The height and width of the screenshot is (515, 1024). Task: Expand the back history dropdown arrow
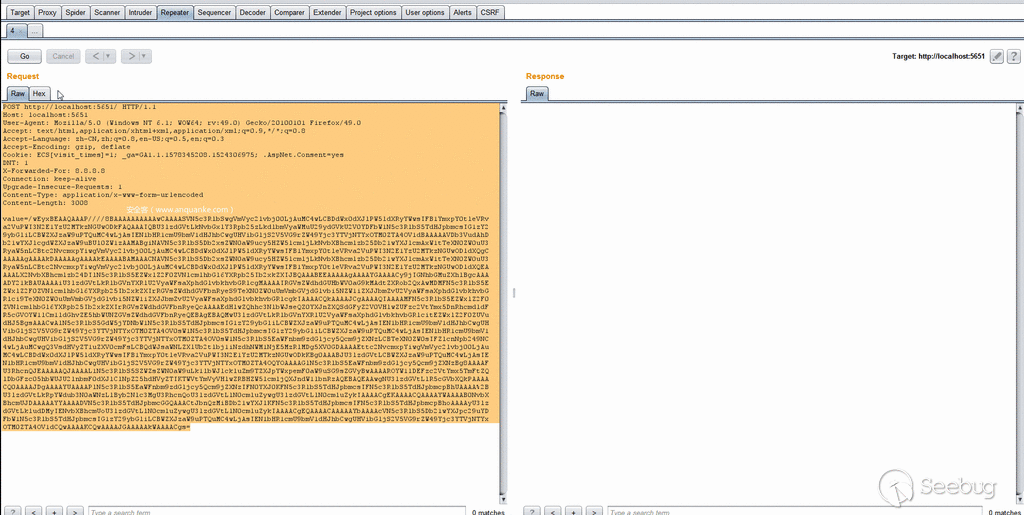110,57
